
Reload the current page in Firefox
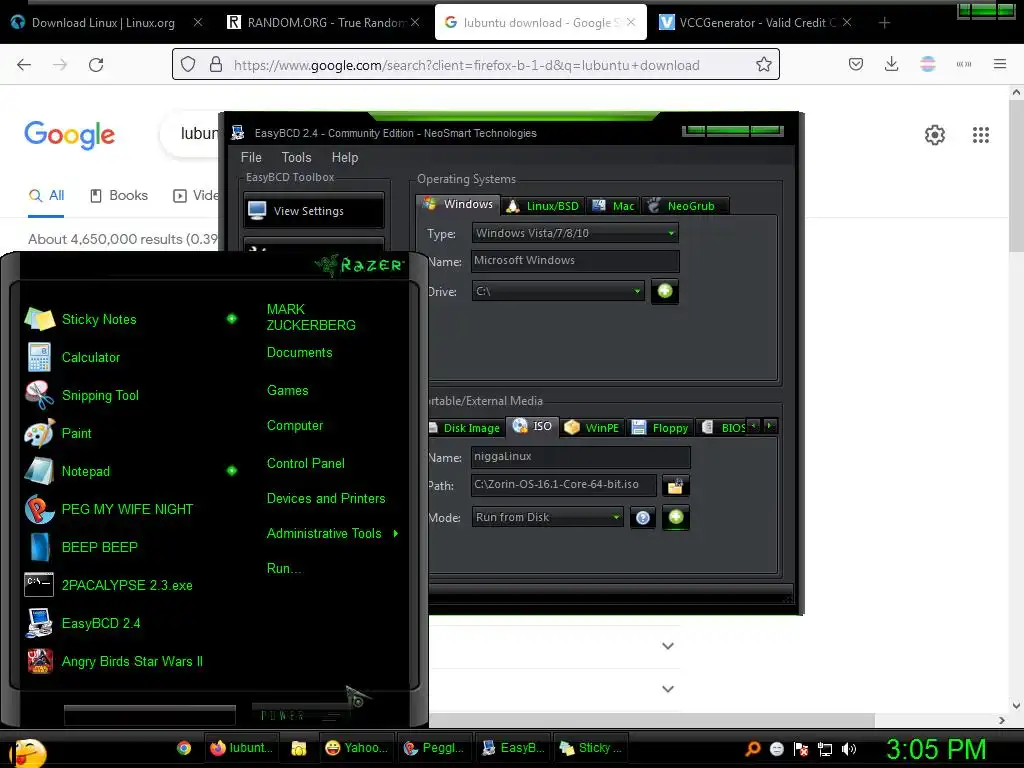click(x=96, y=65)
